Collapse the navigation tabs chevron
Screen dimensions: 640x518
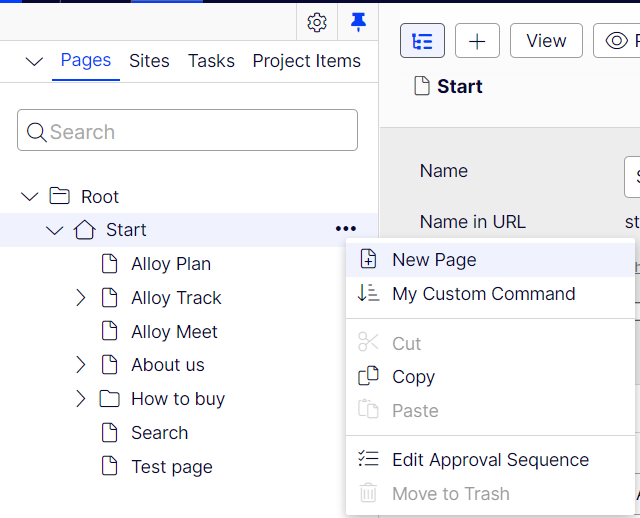click(34, 62)
